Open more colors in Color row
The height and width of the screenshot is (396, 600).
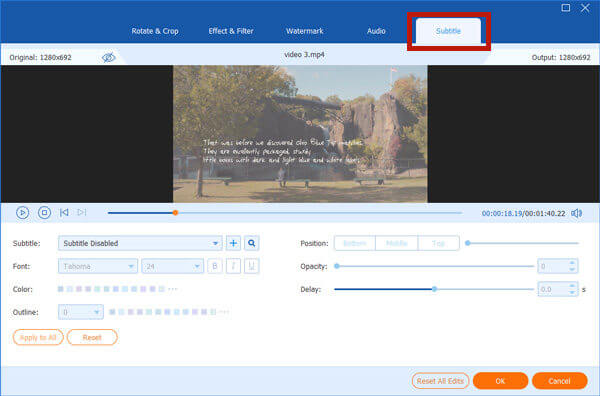tap(173, 289)
